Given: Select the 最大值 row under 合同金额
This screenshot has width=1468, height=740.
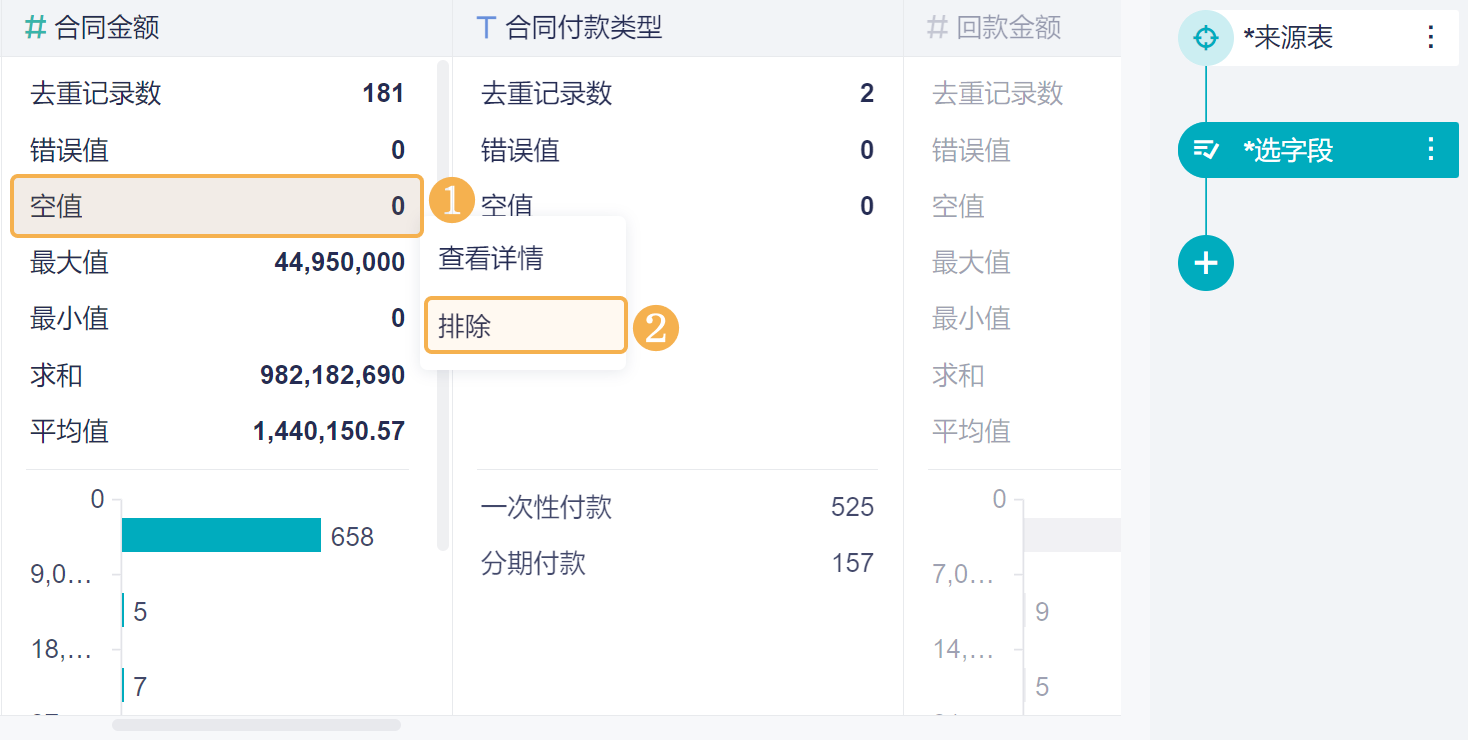Looking at the screenshot, I should pyautogui.click(x=217, y=262).
